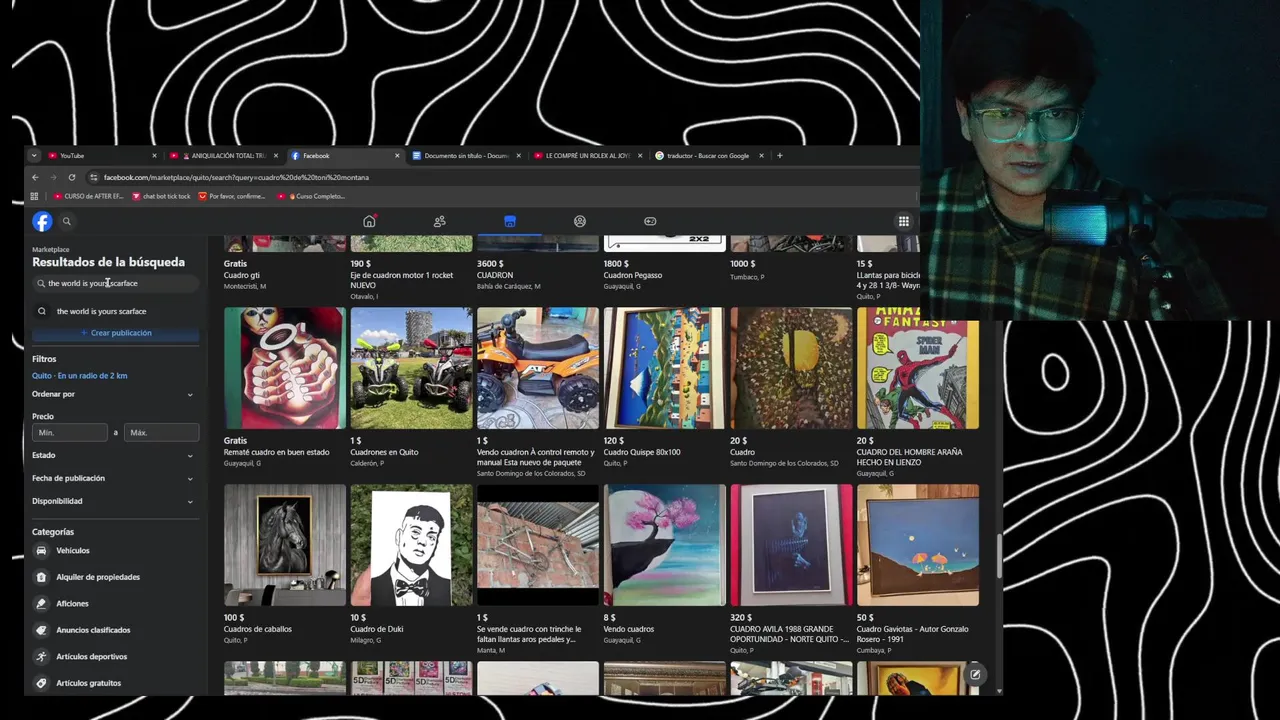Open the CUADRO AVILA 1988 listing thumbnail

[x=791, y=545]
